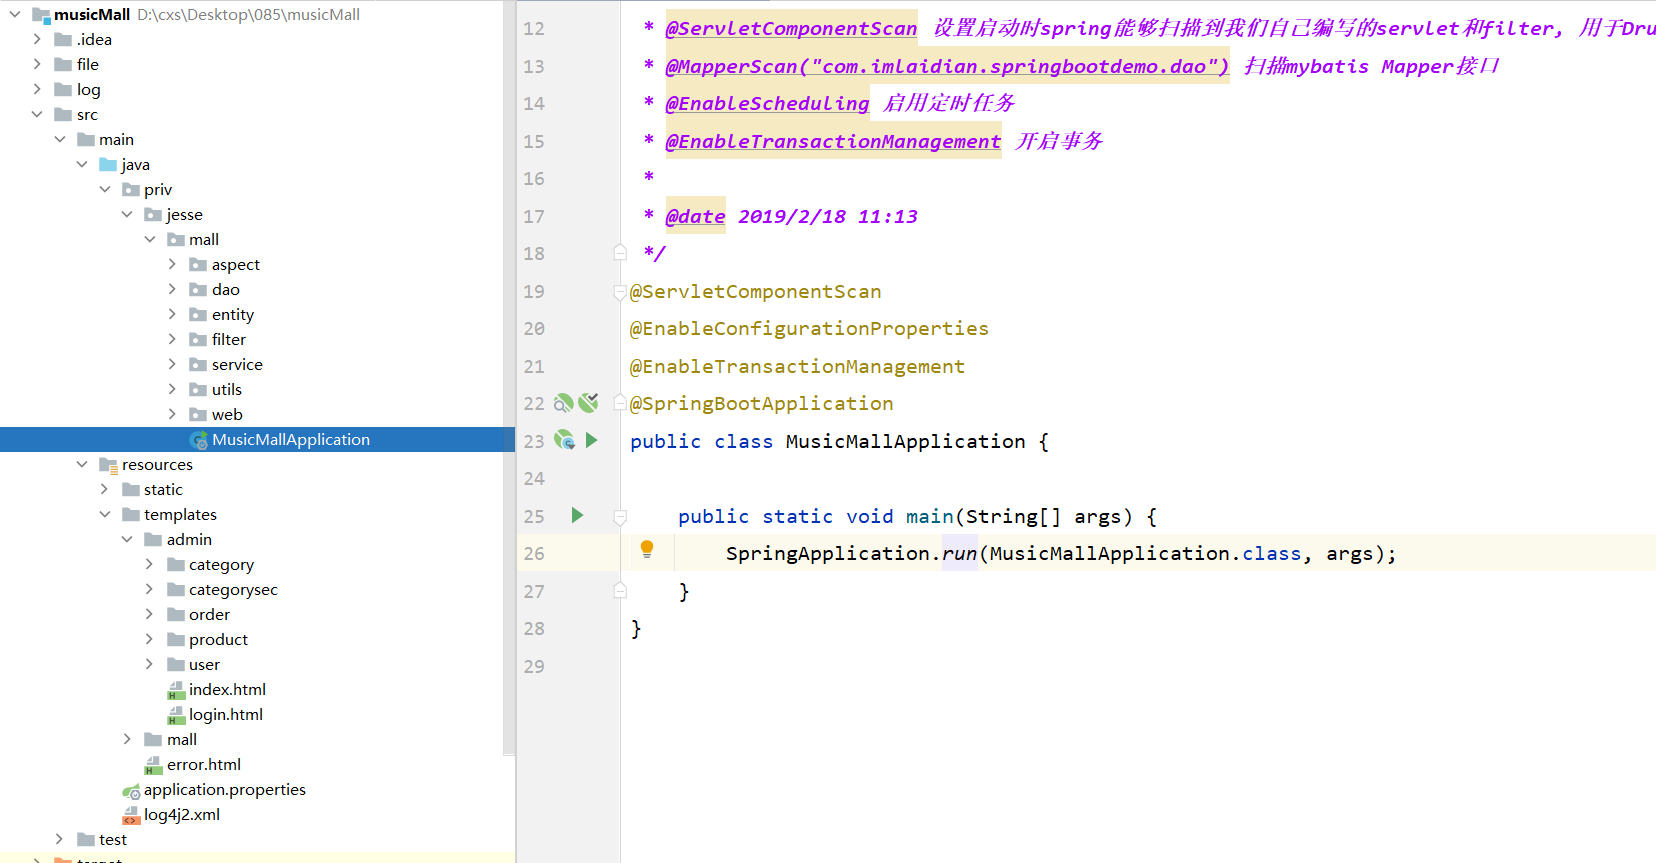
Task: Collapse the main folder
Action: pyautogui.click(x=60, y=140)
